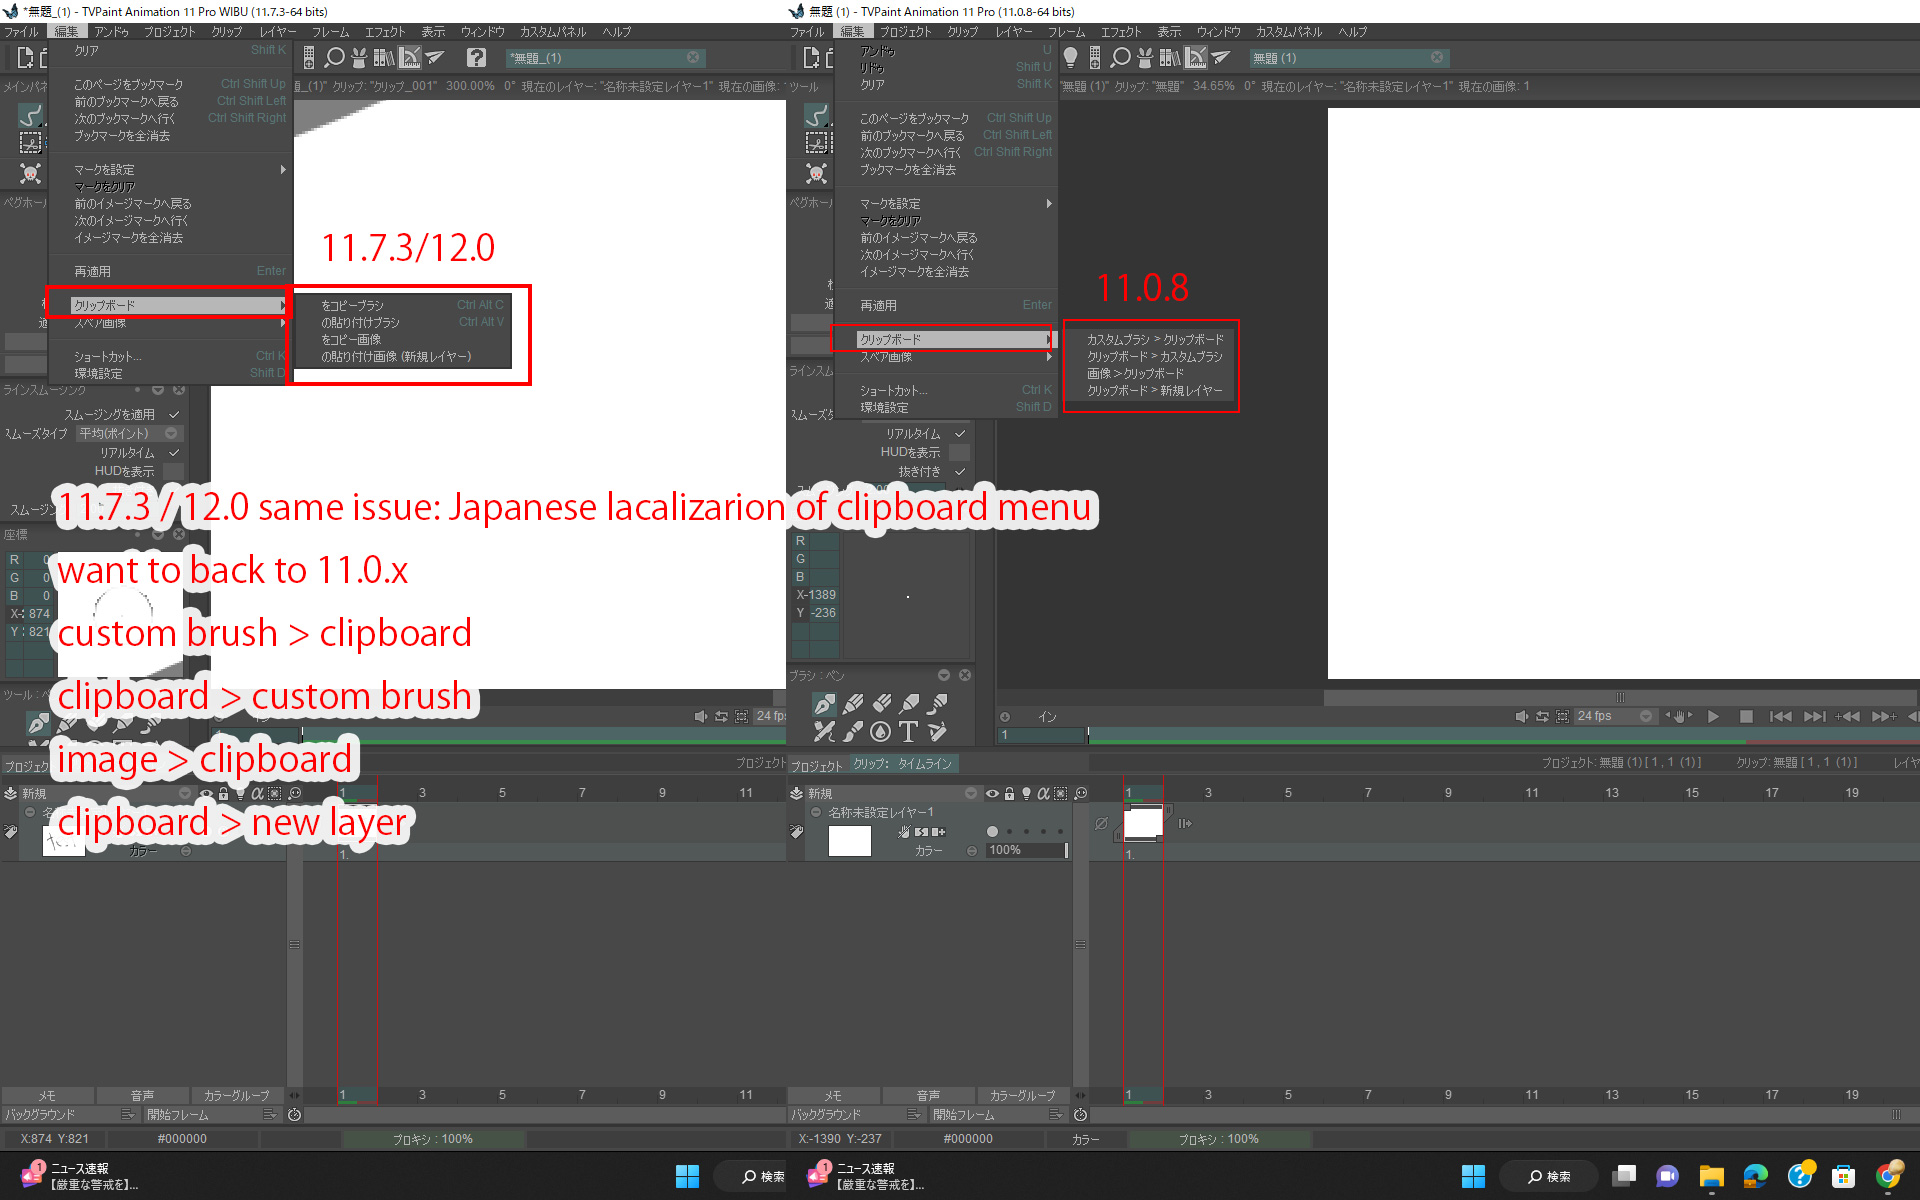
Task: Click the light bulb icon in right window
Action: [1070, 57]
